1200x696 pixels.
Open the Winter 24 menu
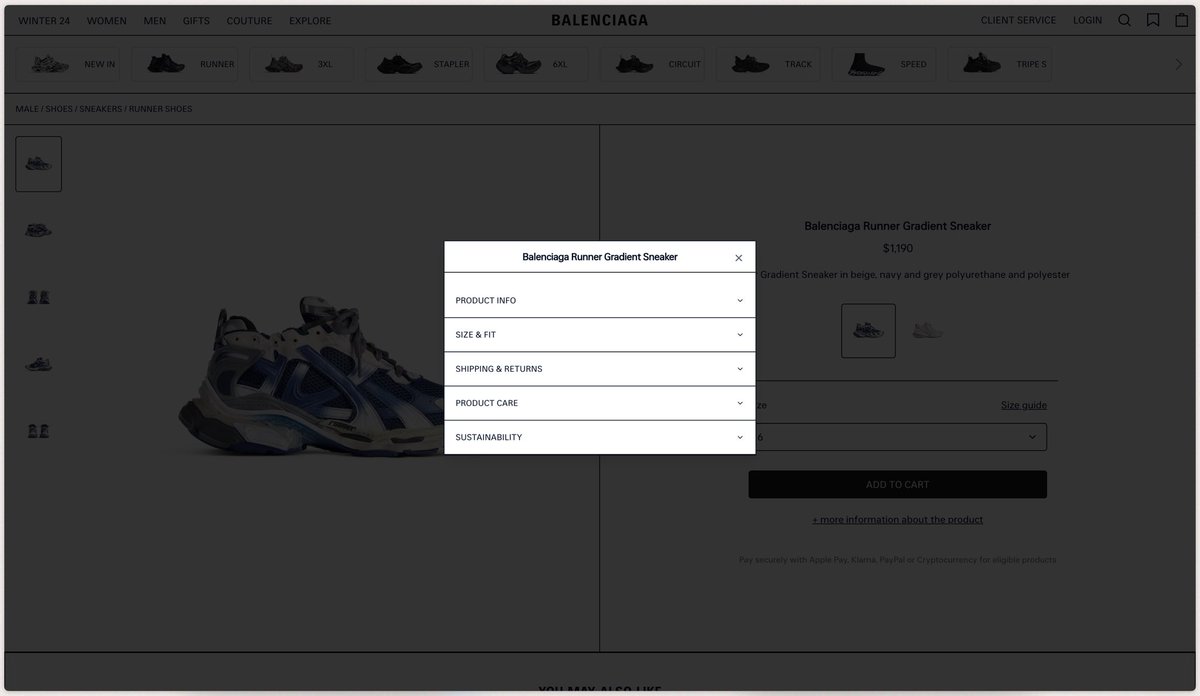44,21
